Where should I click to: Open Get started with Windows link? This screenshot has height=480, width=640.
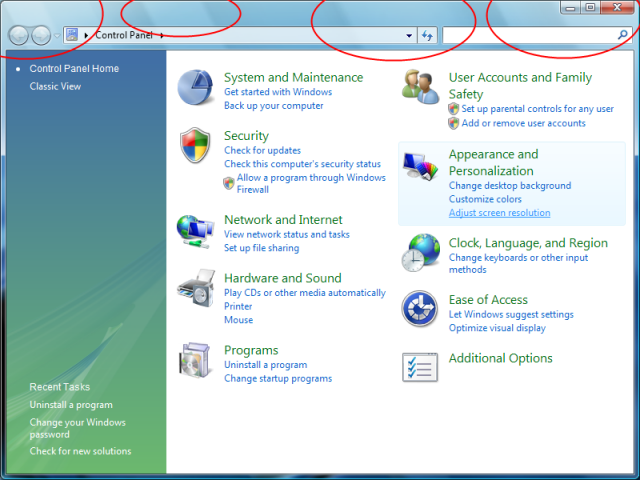tap(278, 92)
